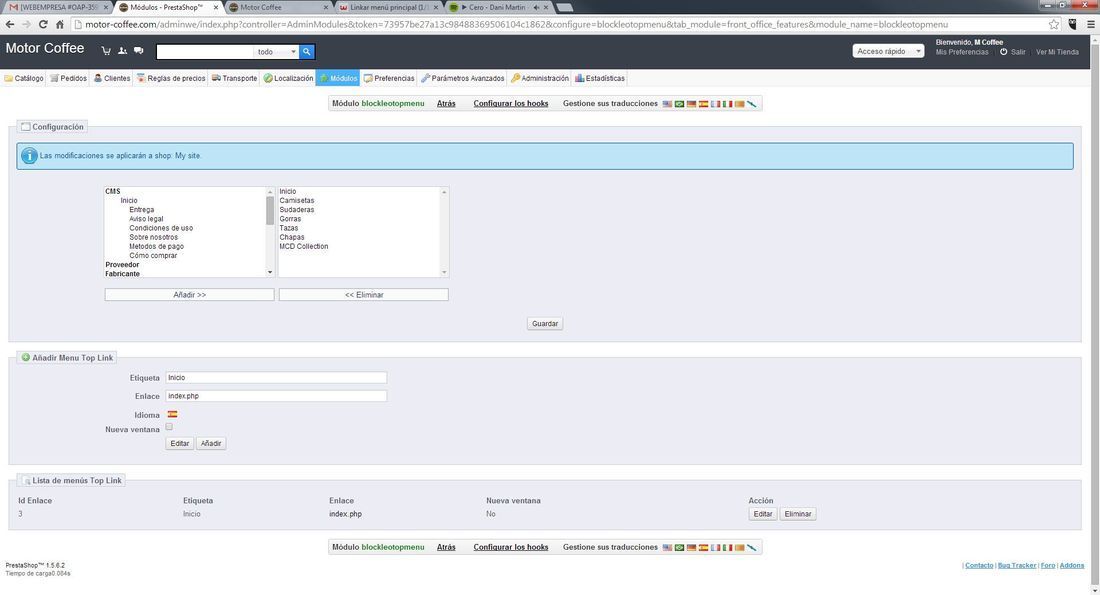Open the Estadísticas menu
Viewport: 1100px width, 595px height.
point(600,78)
